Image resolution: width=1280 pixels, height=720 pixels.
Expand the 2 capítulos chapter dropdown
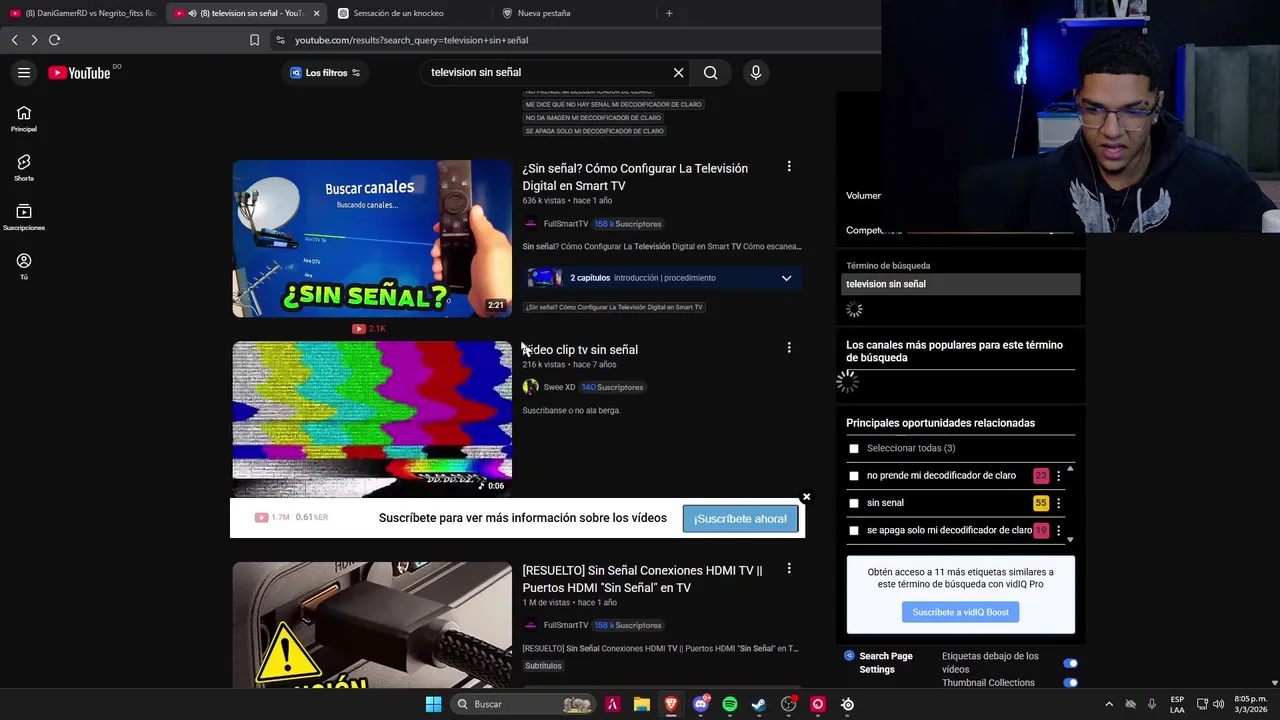[x=786, y=278]
